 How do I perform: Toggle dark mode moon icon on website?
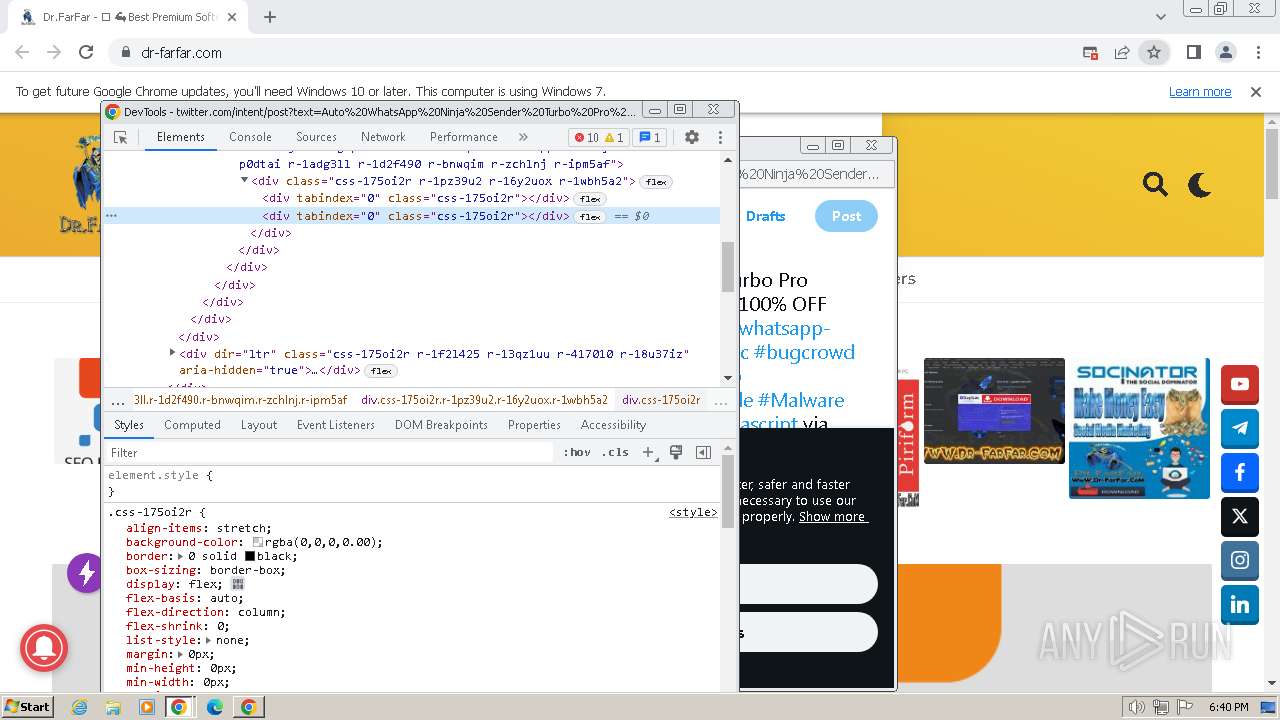tap(1199, 184)
